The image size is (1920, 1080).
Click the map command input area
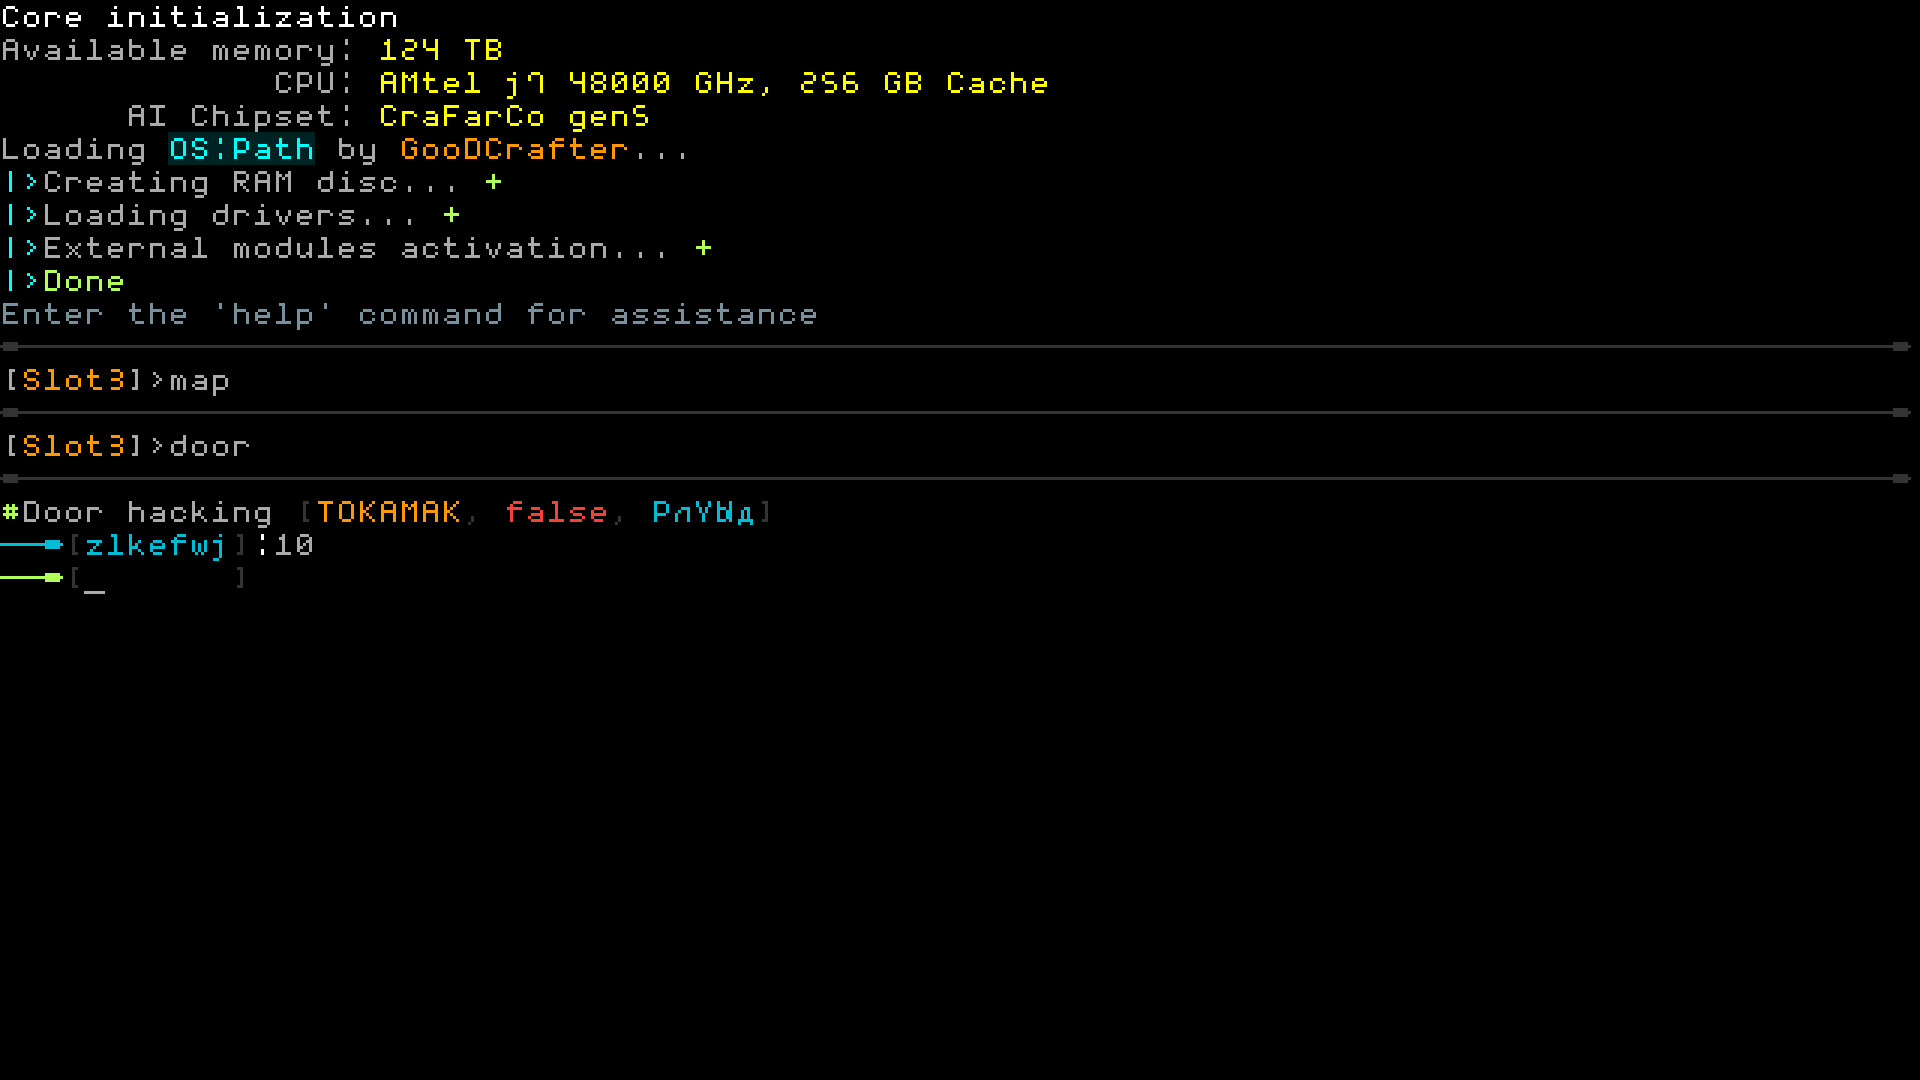[199, 380]
